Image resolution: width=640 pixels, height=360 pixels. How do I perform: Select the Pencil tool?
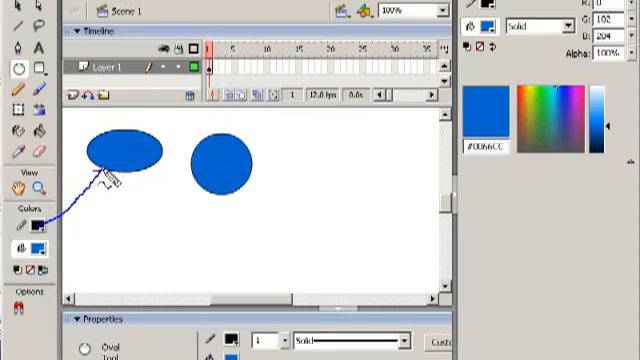point(18,89)
